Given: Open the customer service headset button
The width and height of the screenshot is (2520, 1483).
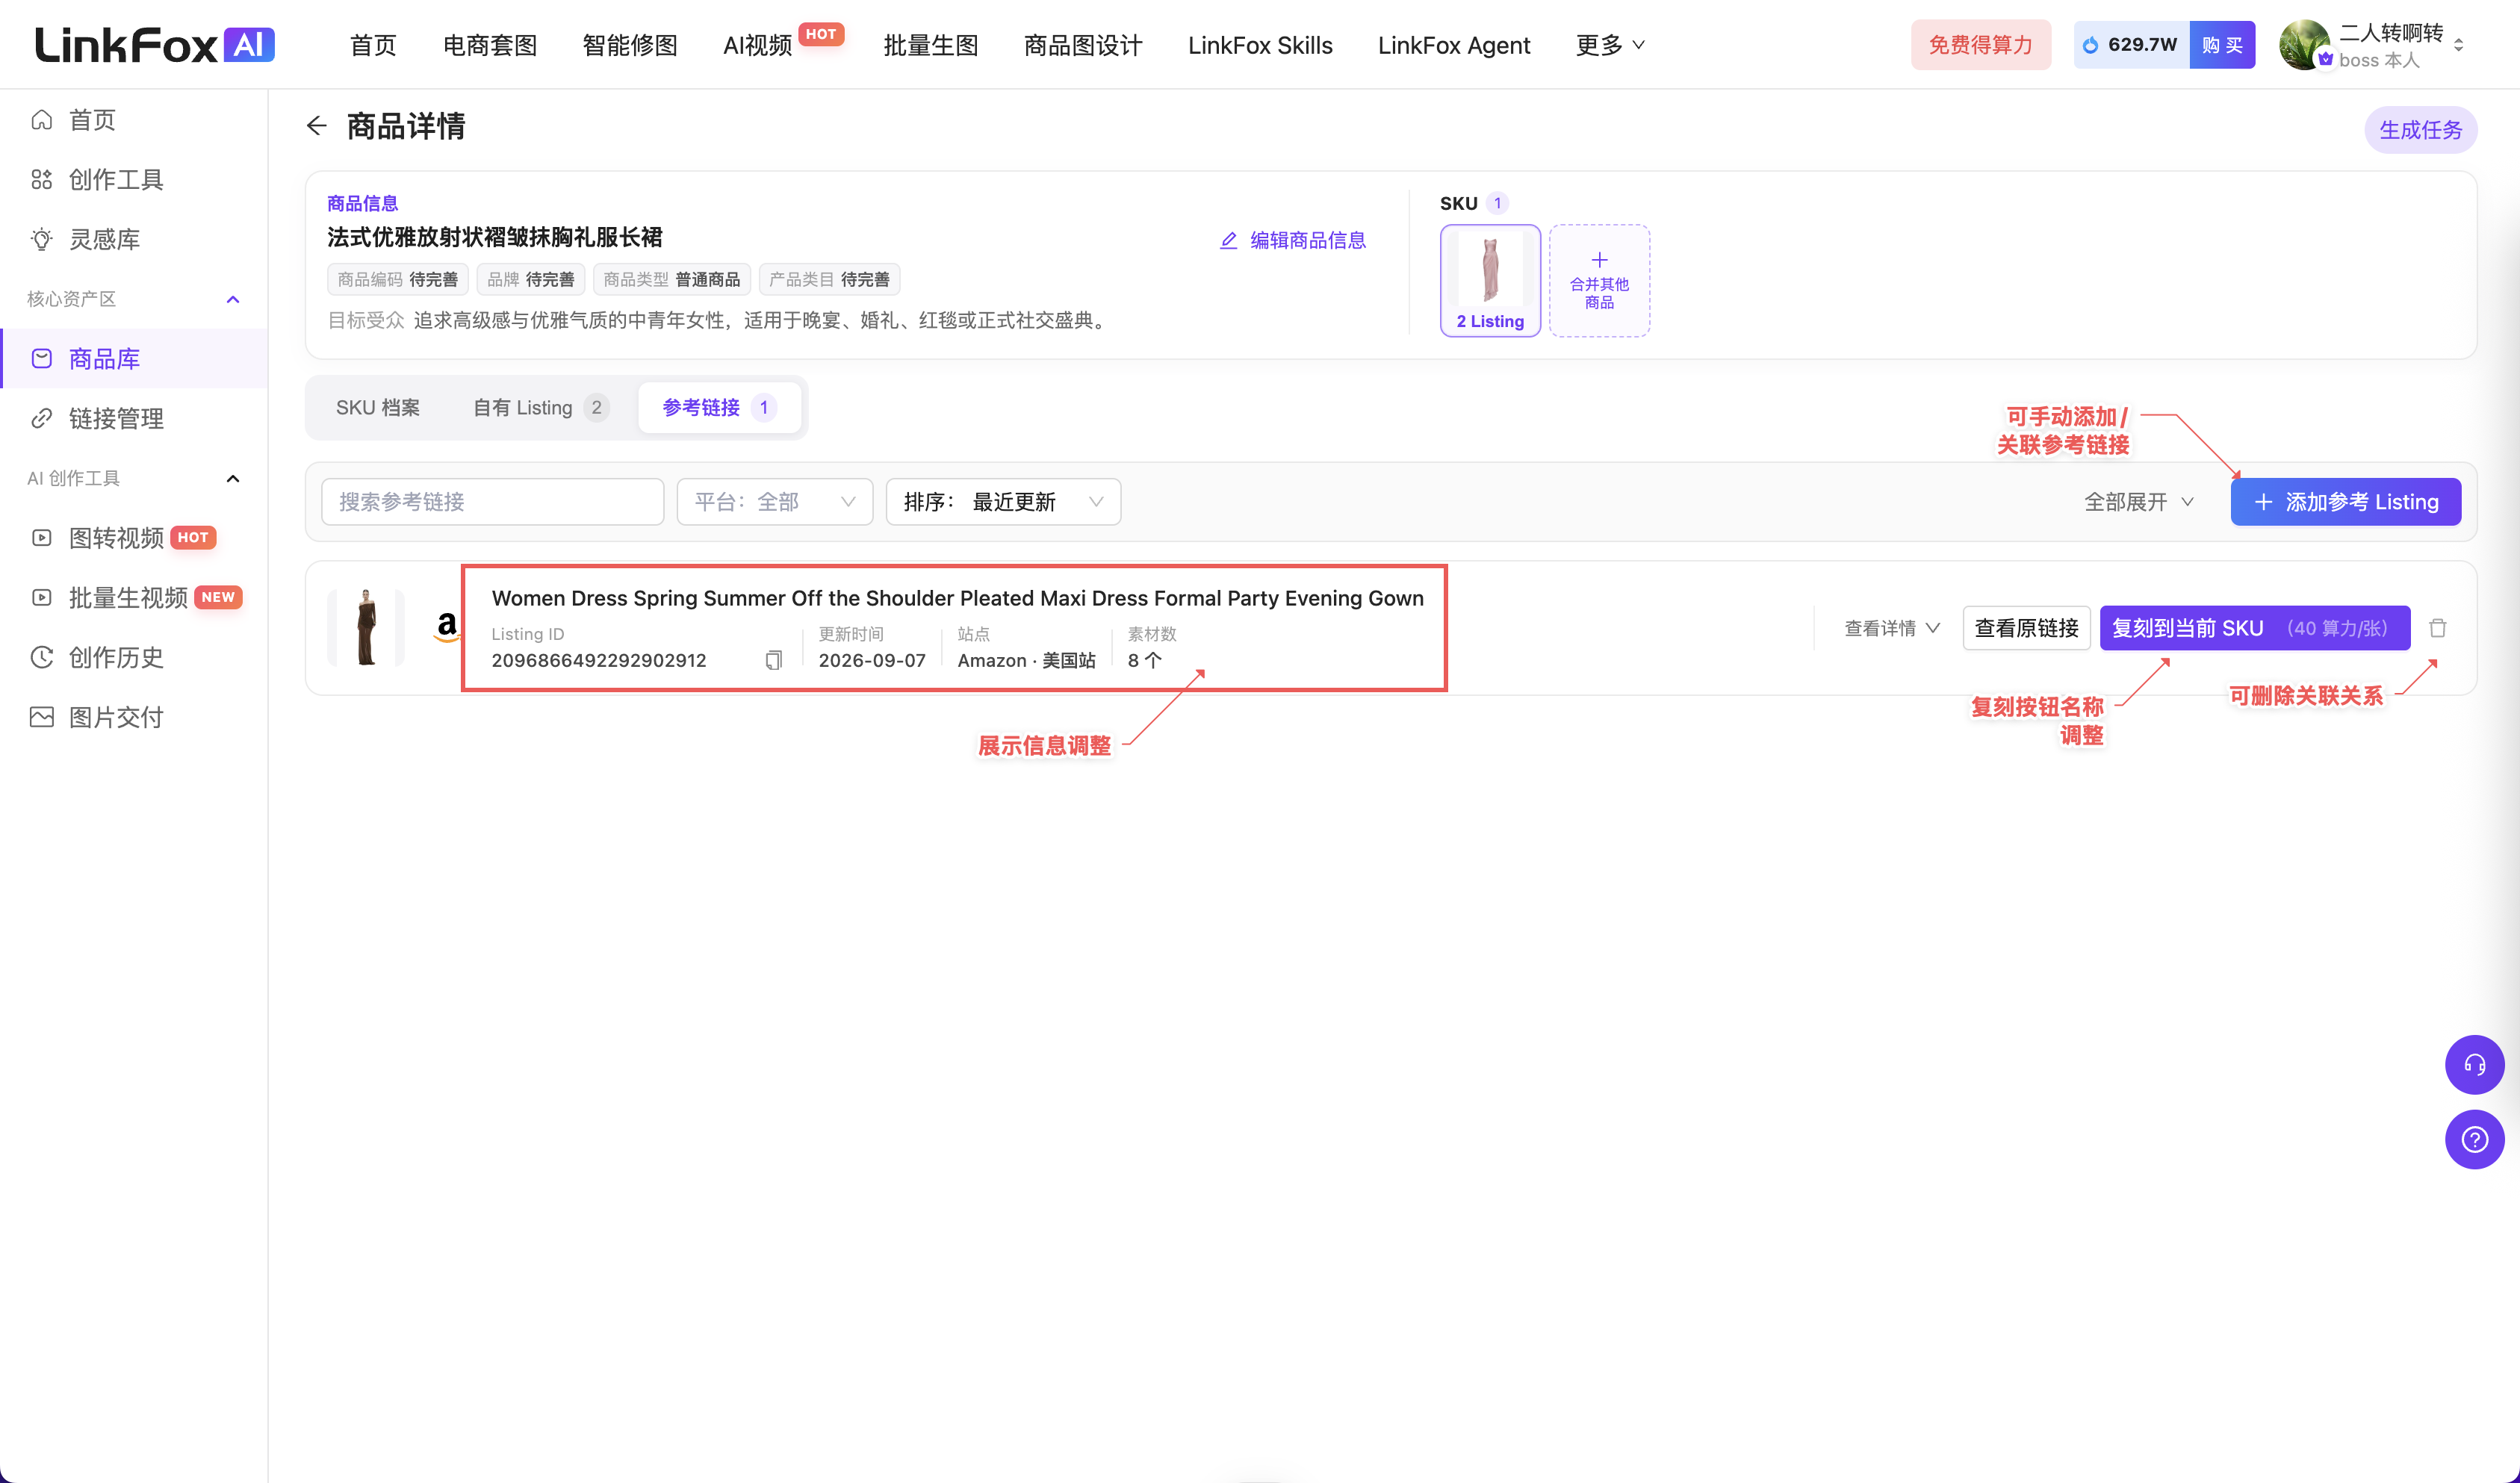Looking at the screenshot, I should (2475, 1064).
